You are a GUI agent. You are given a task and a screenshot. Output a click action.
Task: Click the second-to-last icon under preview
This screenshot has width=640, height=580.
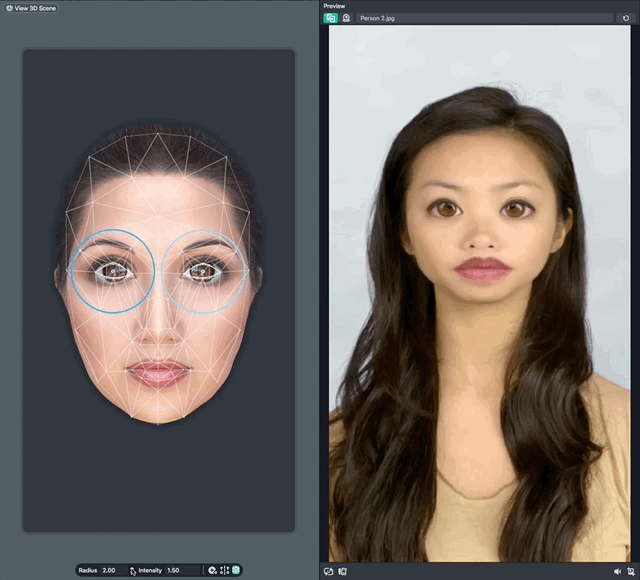pos(618,571)
